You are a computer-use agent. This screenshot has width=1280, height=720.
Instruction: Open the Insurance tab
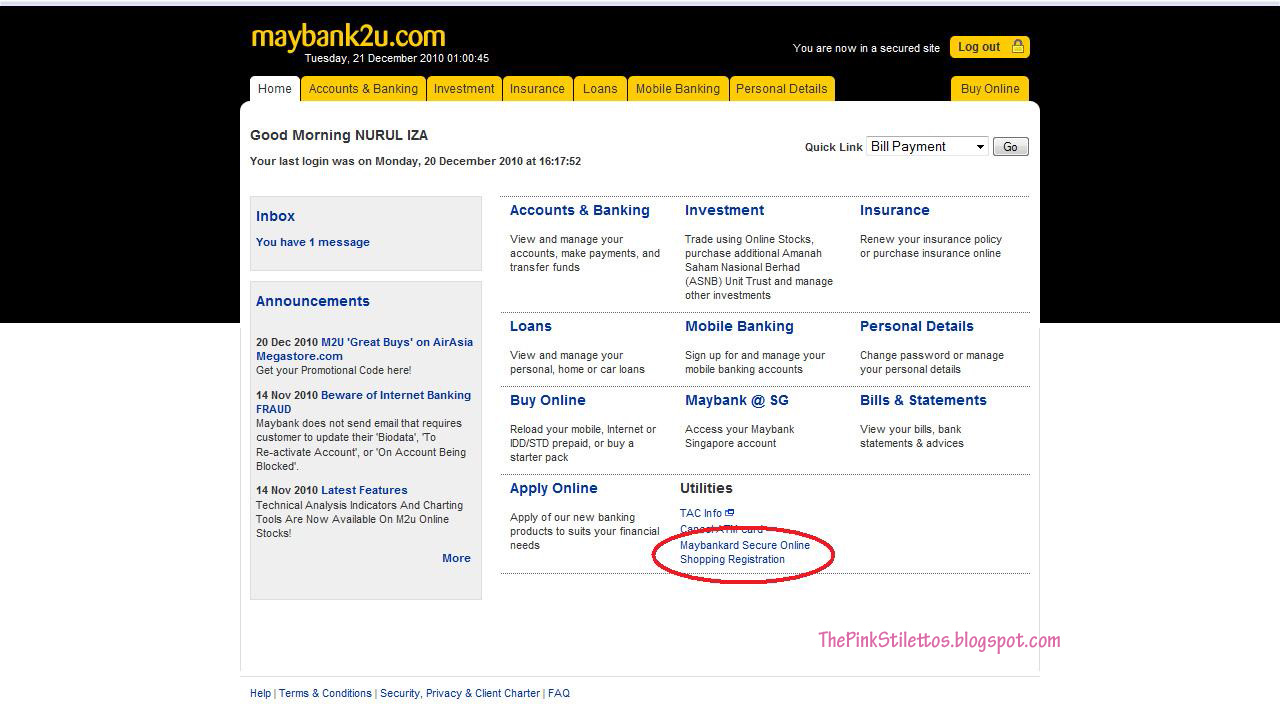[x=537, y=89]
